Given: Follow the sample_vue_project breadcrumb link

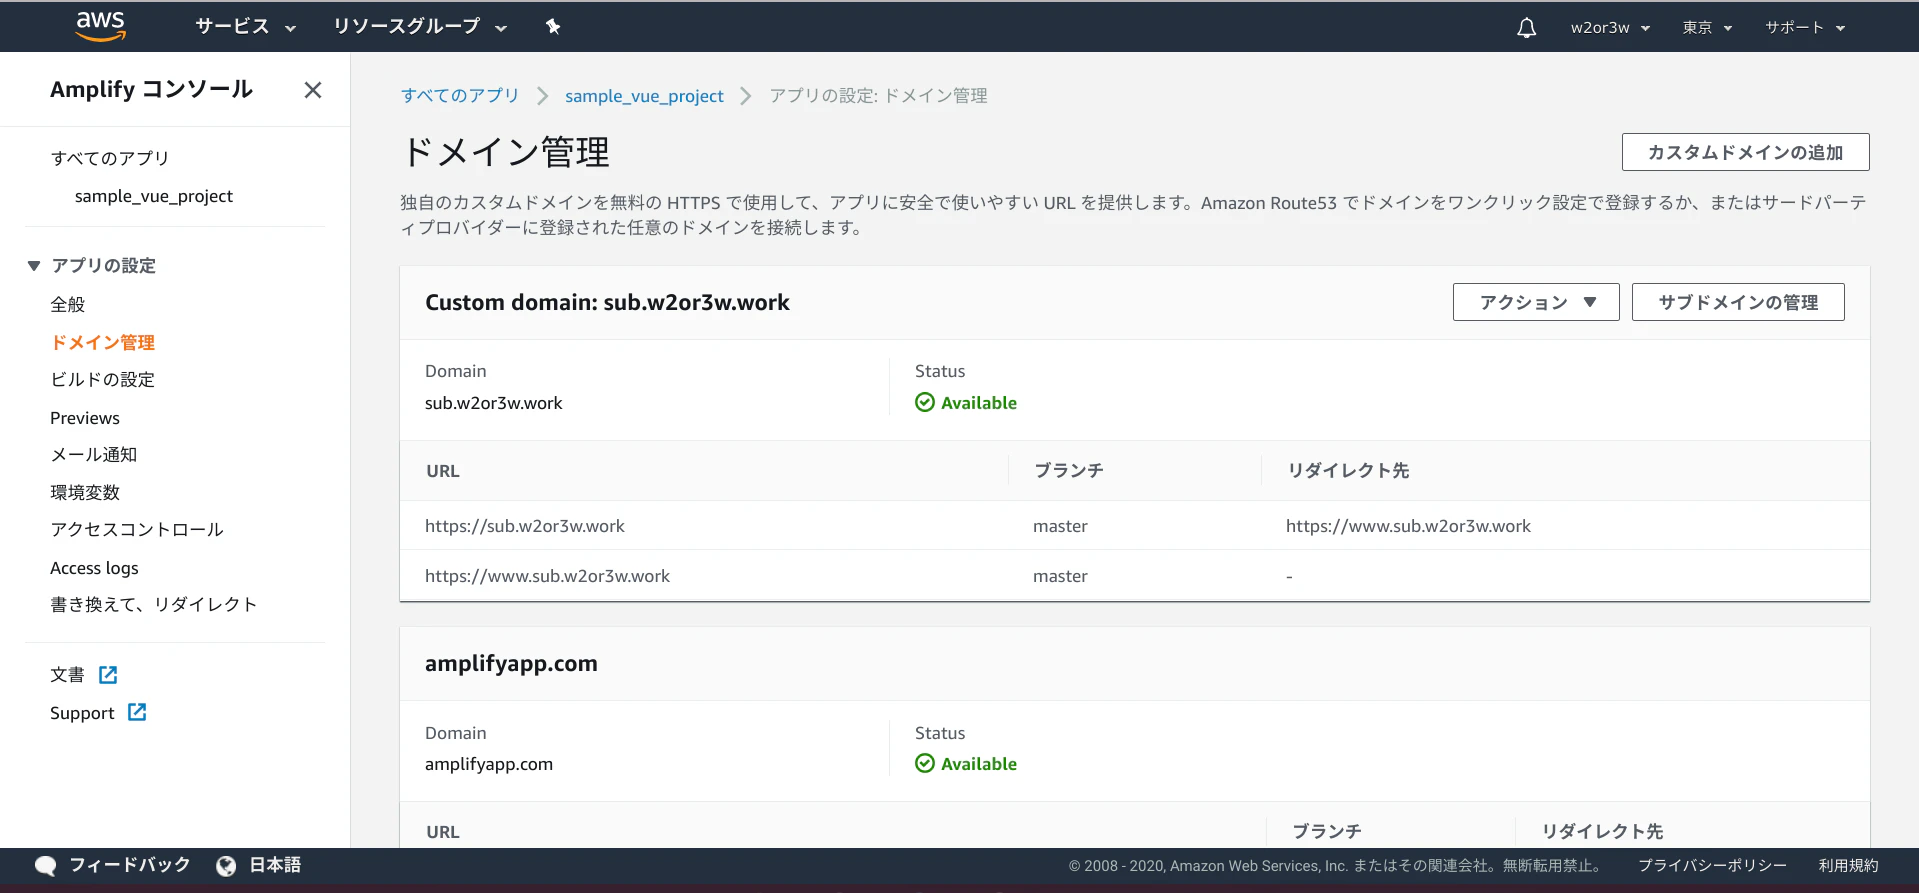Looking at the screenshot, I should point(644,96).
